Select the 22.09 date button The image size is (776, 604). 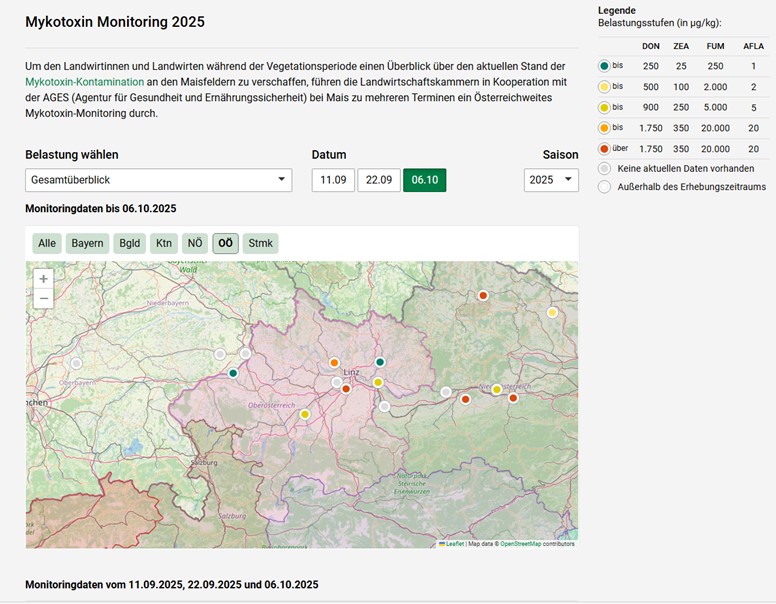379,180
